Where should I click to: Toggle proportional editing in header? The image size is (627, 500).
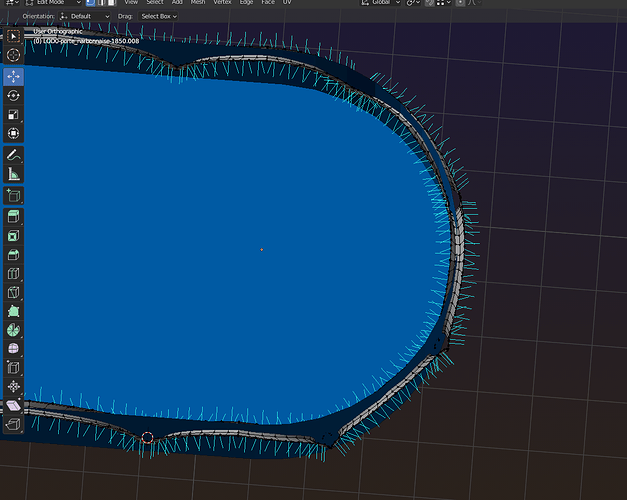pyautogui.click(x=460, y=2)
